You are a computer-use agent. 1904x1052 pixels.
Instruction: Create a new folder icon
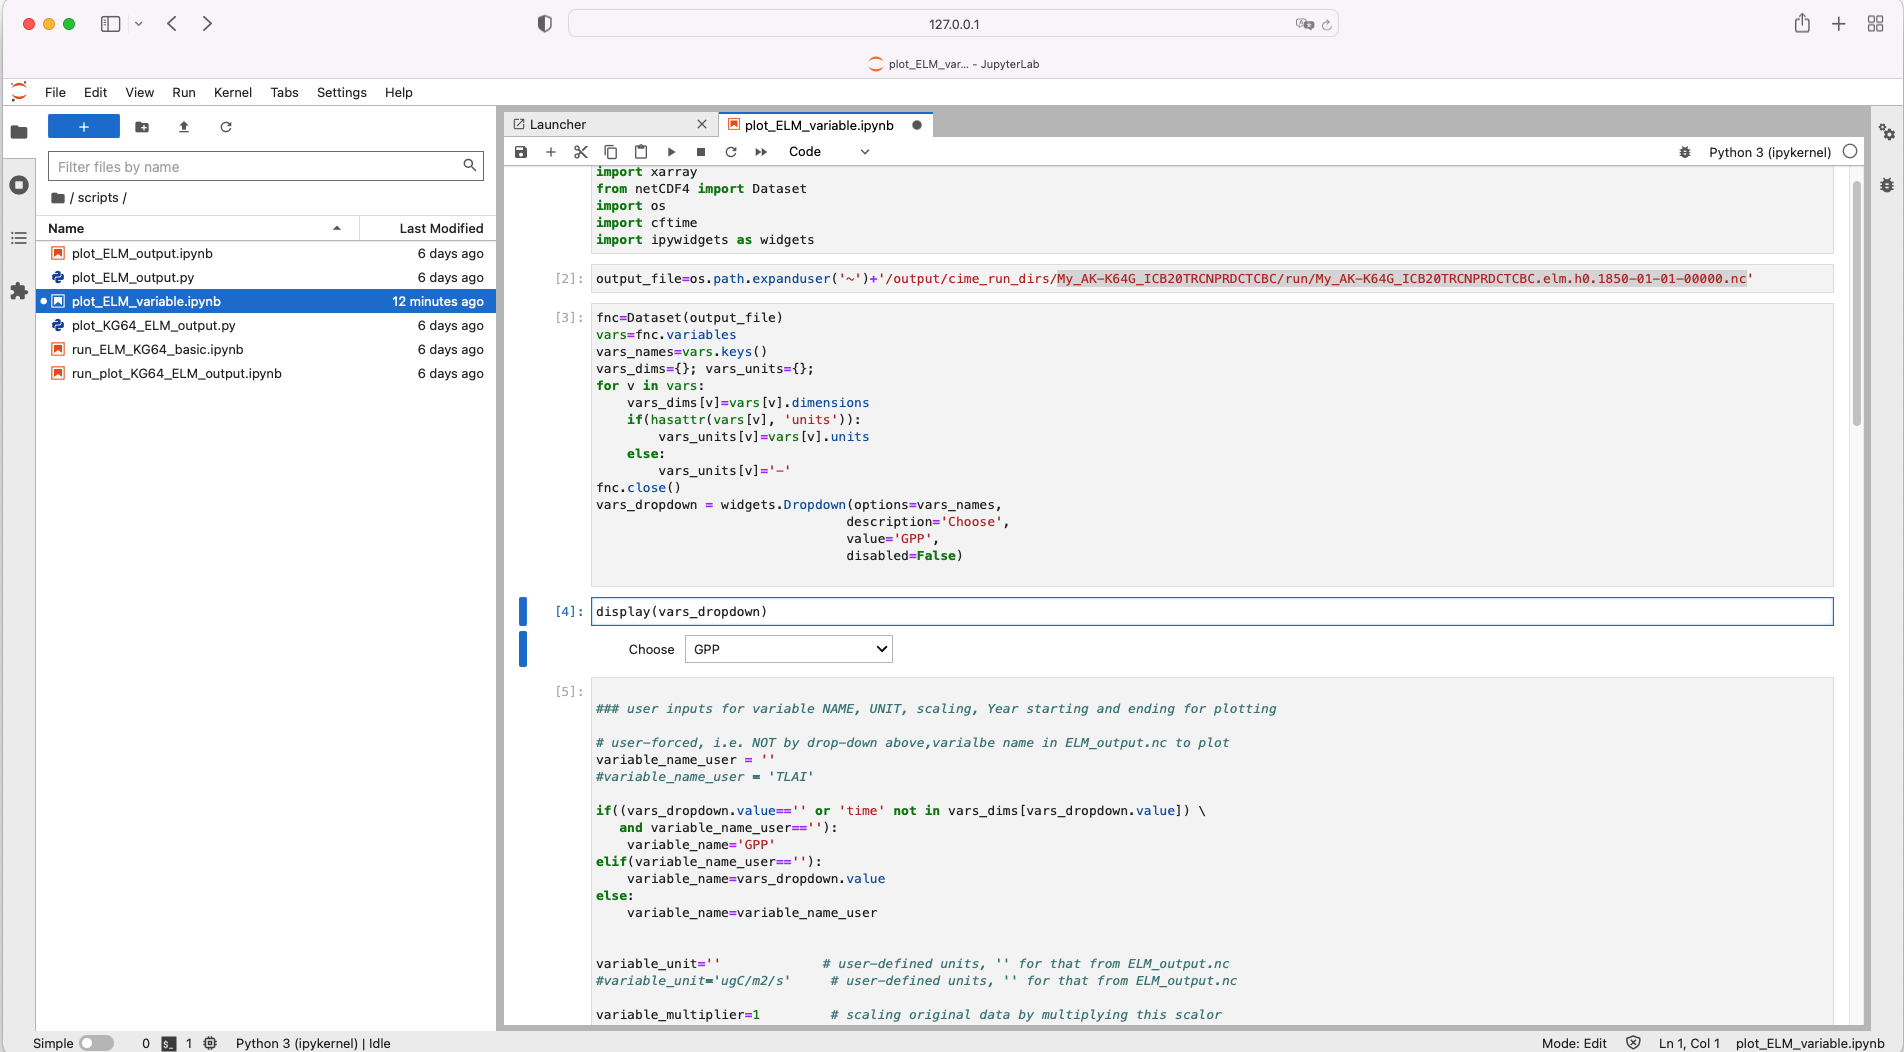142,127
